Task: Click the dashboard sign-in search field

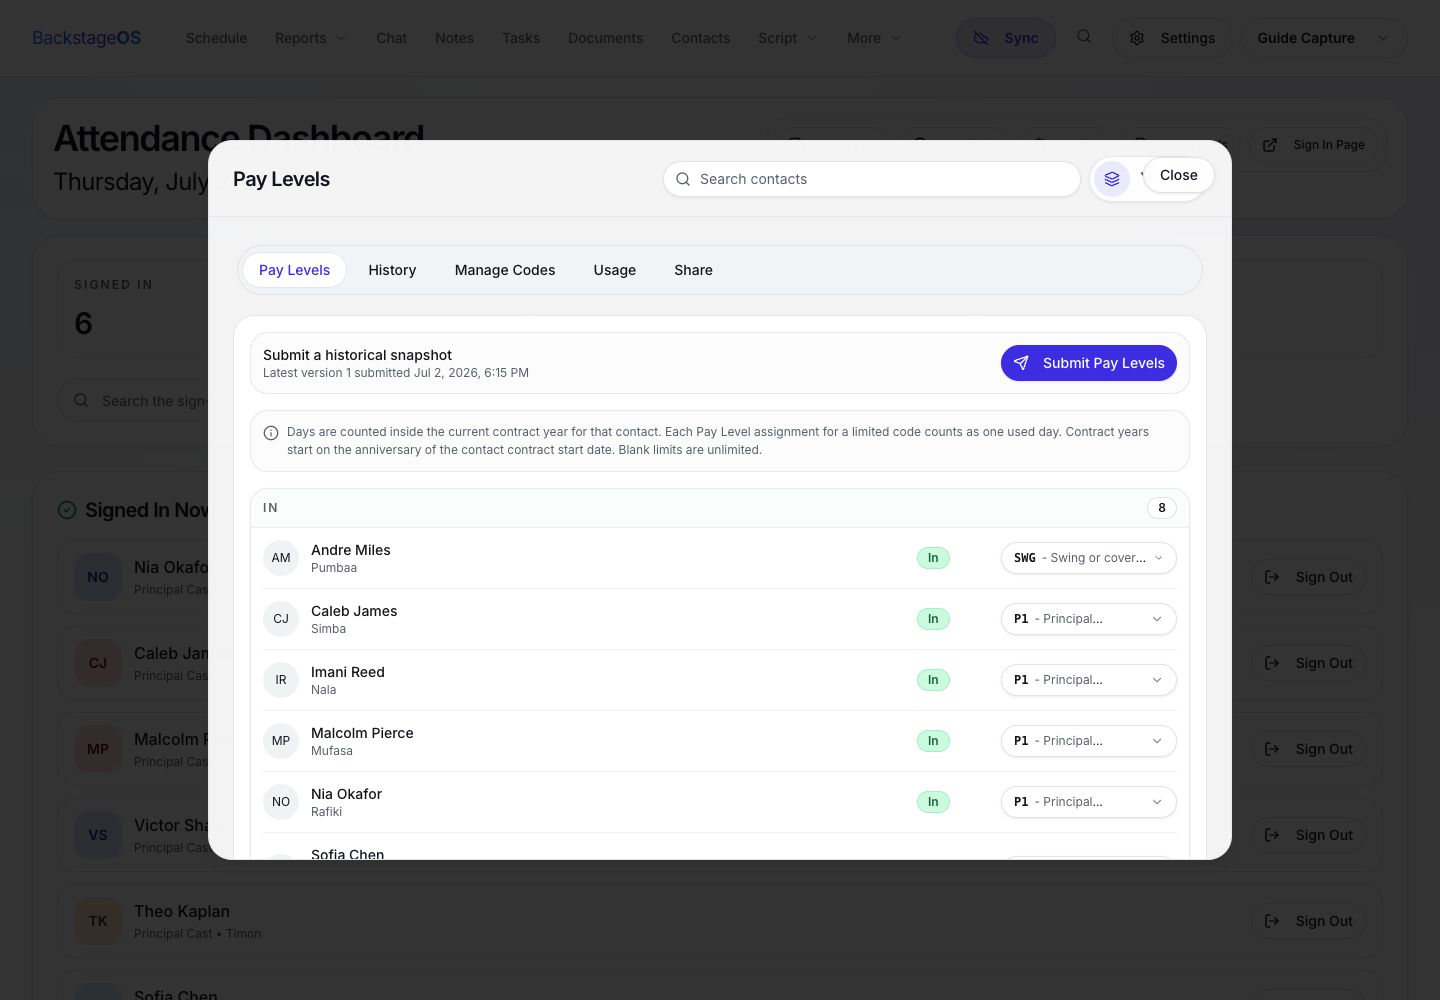Action: click(133, 401)
